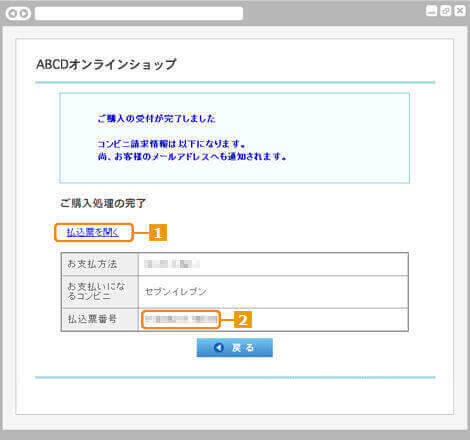Click the browser back arrow icon
This screenshot has height=440, width=470.
coord(13,14)
